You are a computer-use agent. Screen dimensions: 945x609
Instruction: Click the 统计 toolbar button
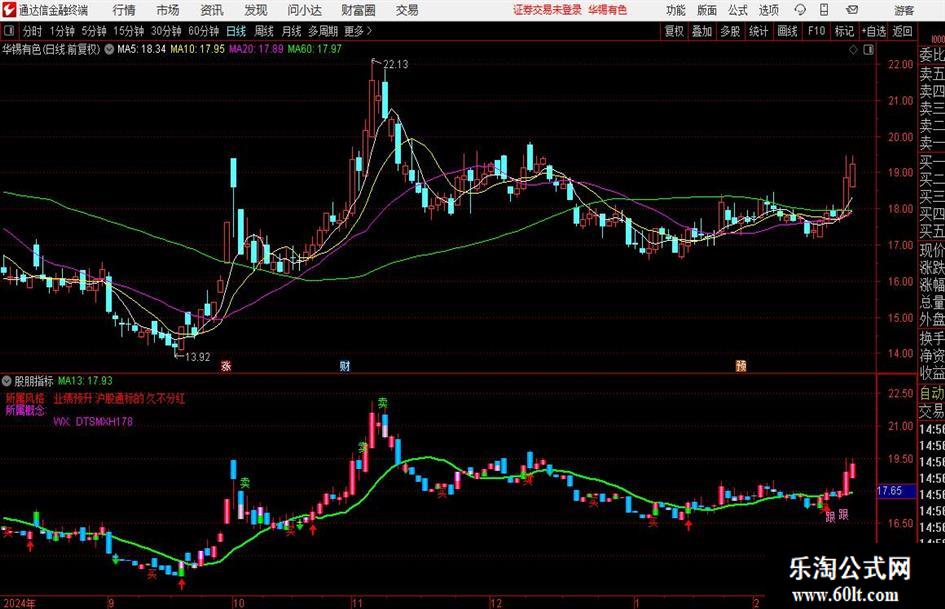(758, 31)
